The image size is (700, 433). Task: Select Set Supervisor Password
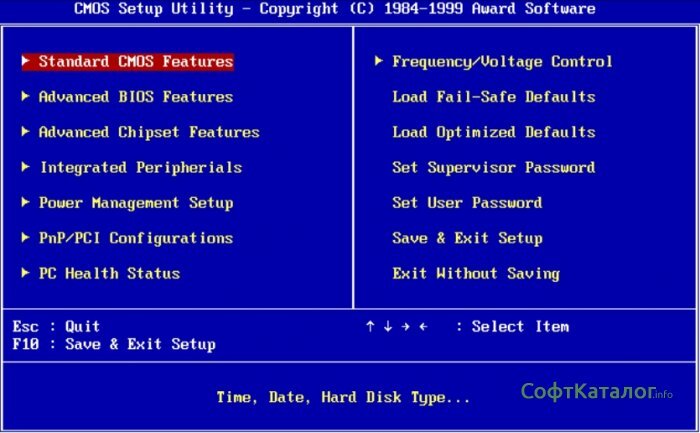(x=494, y=167)
